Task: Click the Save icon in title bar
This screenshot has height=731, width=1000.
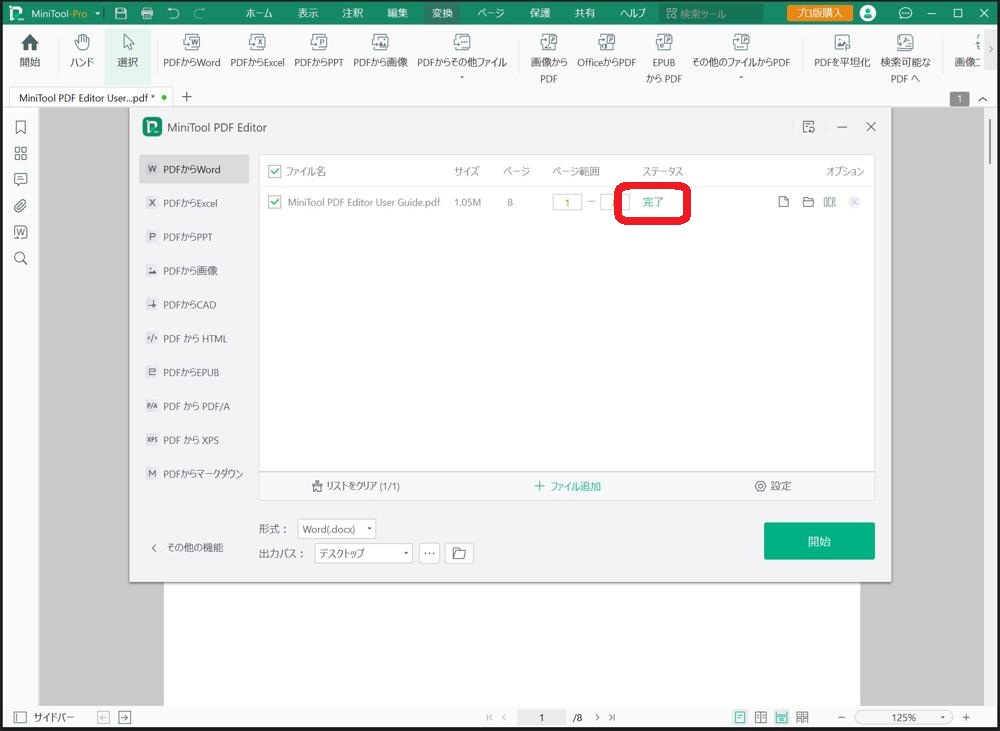Action: tap(121, 13)
